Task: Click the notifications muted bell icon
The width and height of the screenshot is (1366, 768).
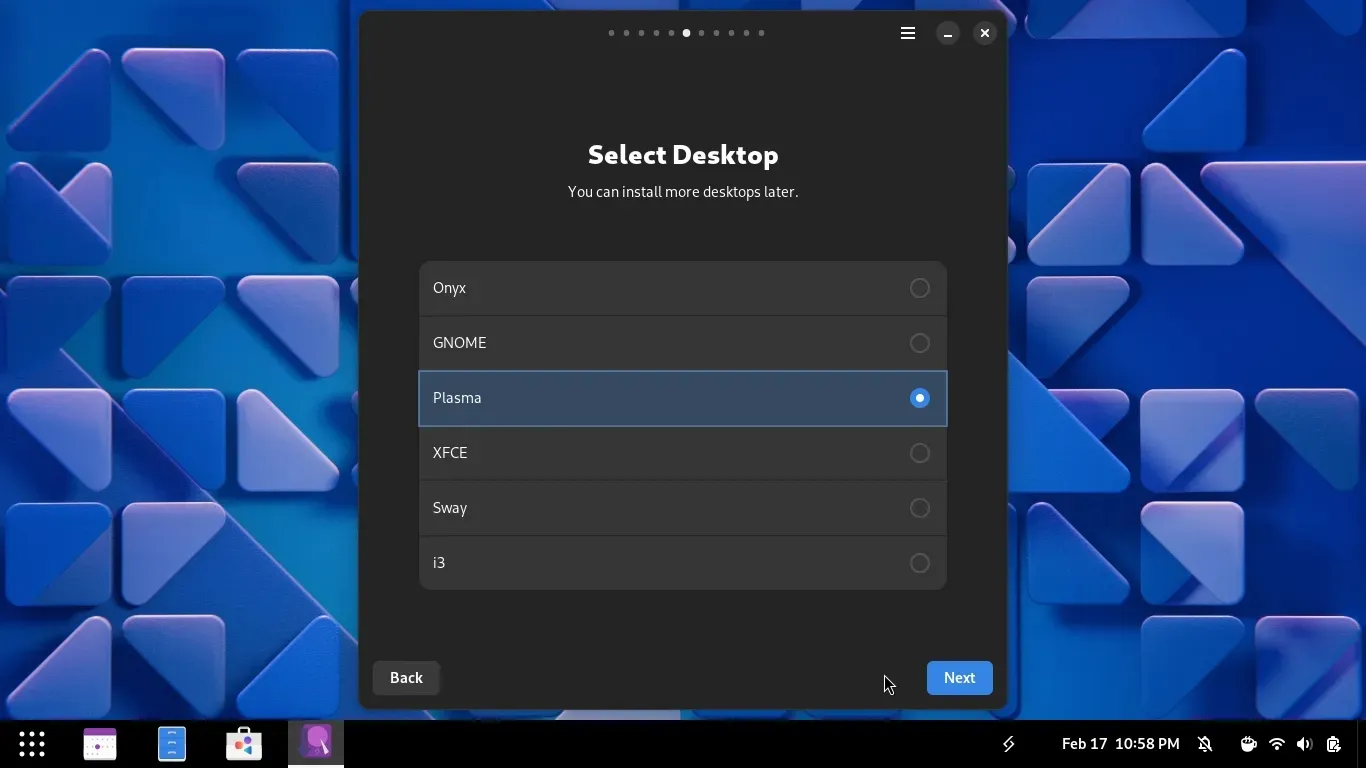Action: point(1205,744)
